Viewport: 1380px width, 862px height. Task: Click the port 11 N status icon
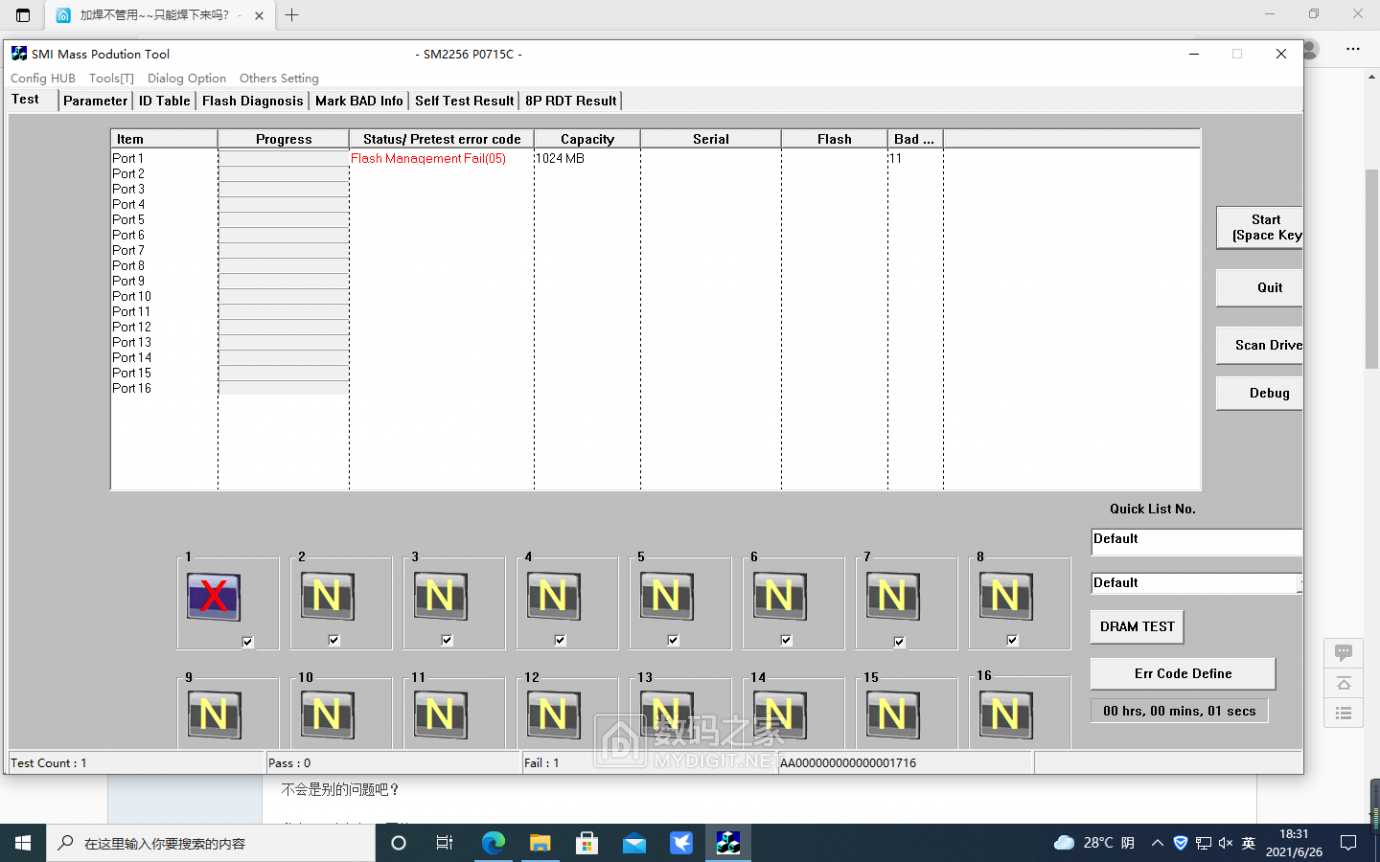pyautogui.click(x=440, y=716)
